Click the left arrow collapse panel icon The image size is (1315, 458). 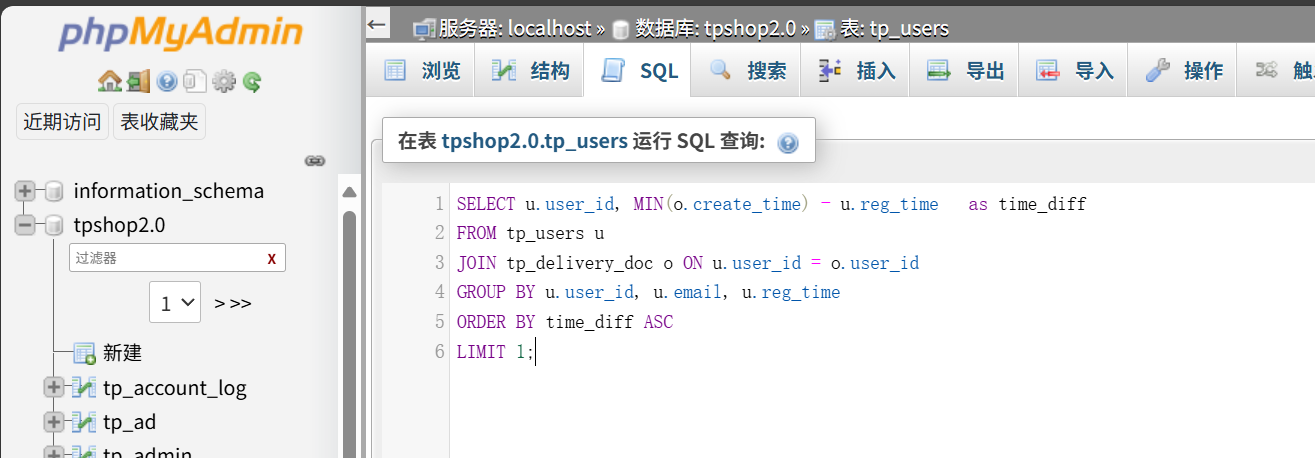(x=377, y=26)
